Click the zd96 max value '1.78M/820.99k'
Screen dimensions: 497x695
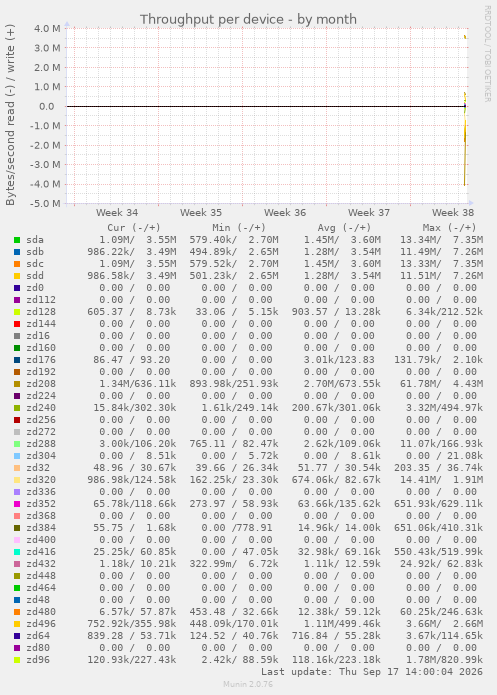pos(445,660)
